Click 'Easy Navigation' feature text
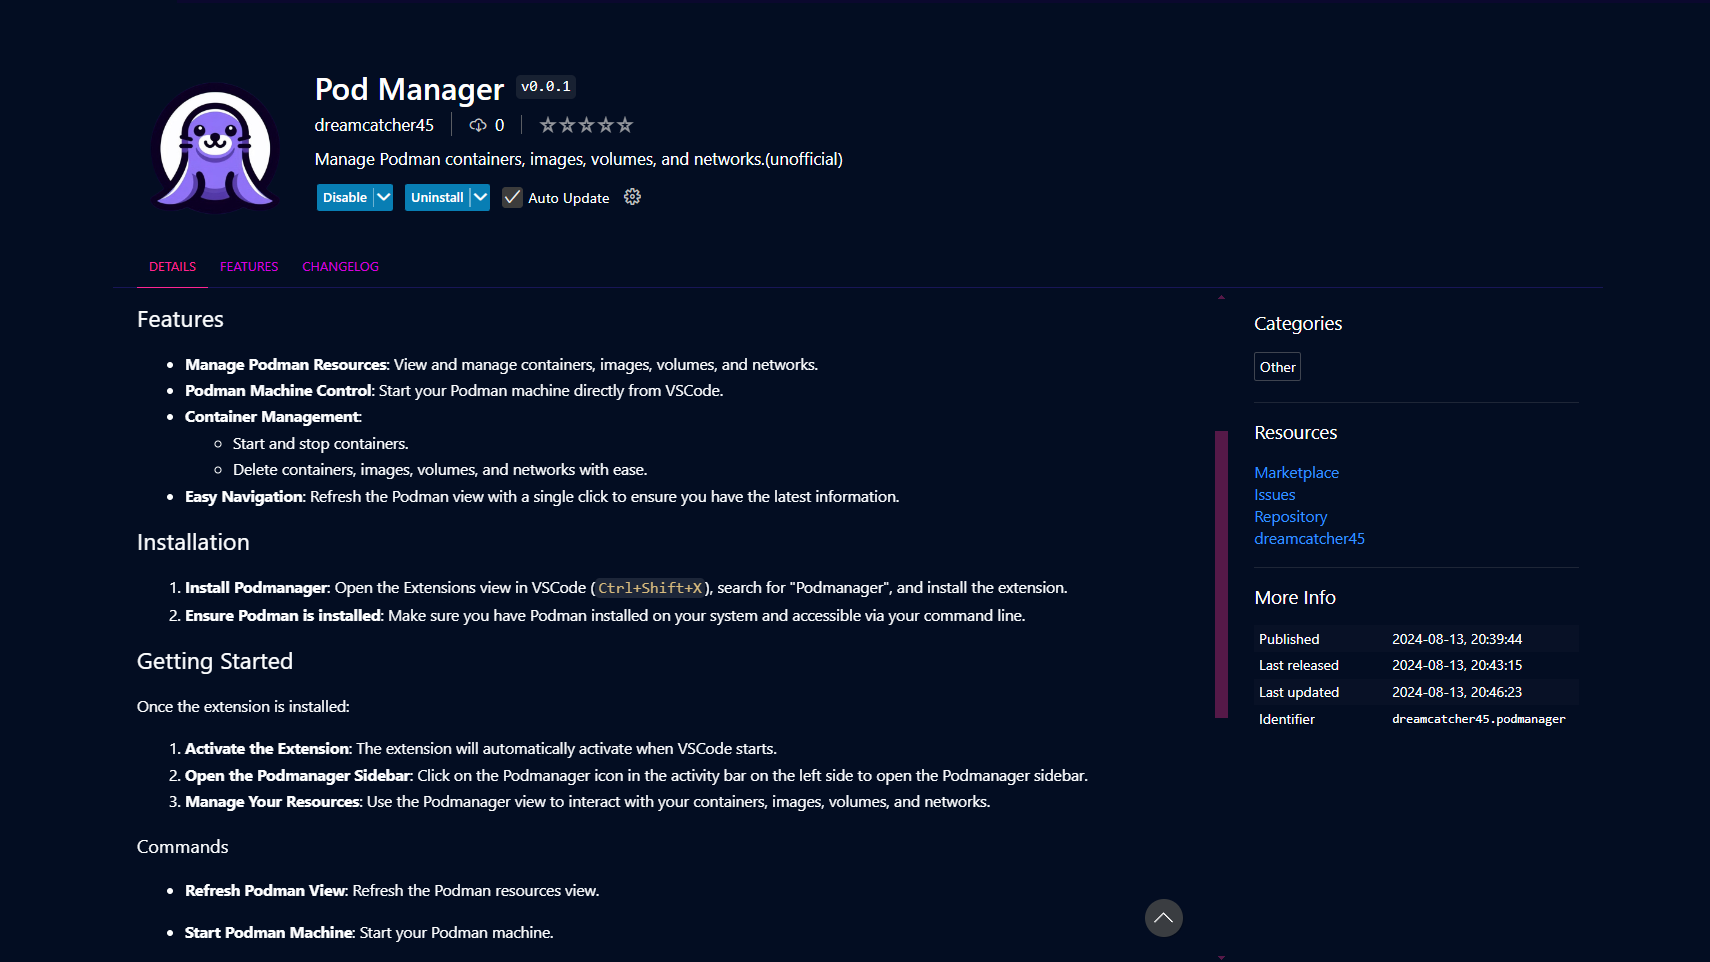This screenshot has width=1710, height=962. click(244, 497)
